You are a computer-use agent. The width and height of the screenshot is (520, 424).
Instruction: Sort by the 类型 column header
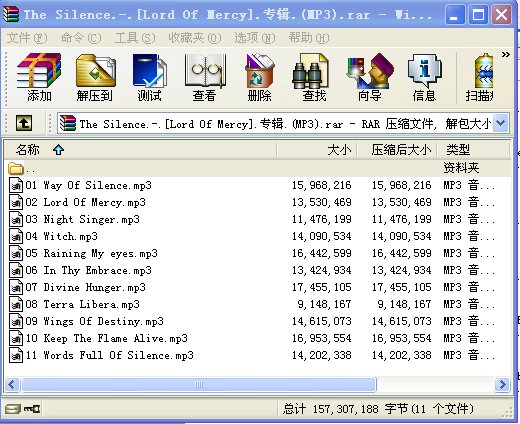point(473,150)
